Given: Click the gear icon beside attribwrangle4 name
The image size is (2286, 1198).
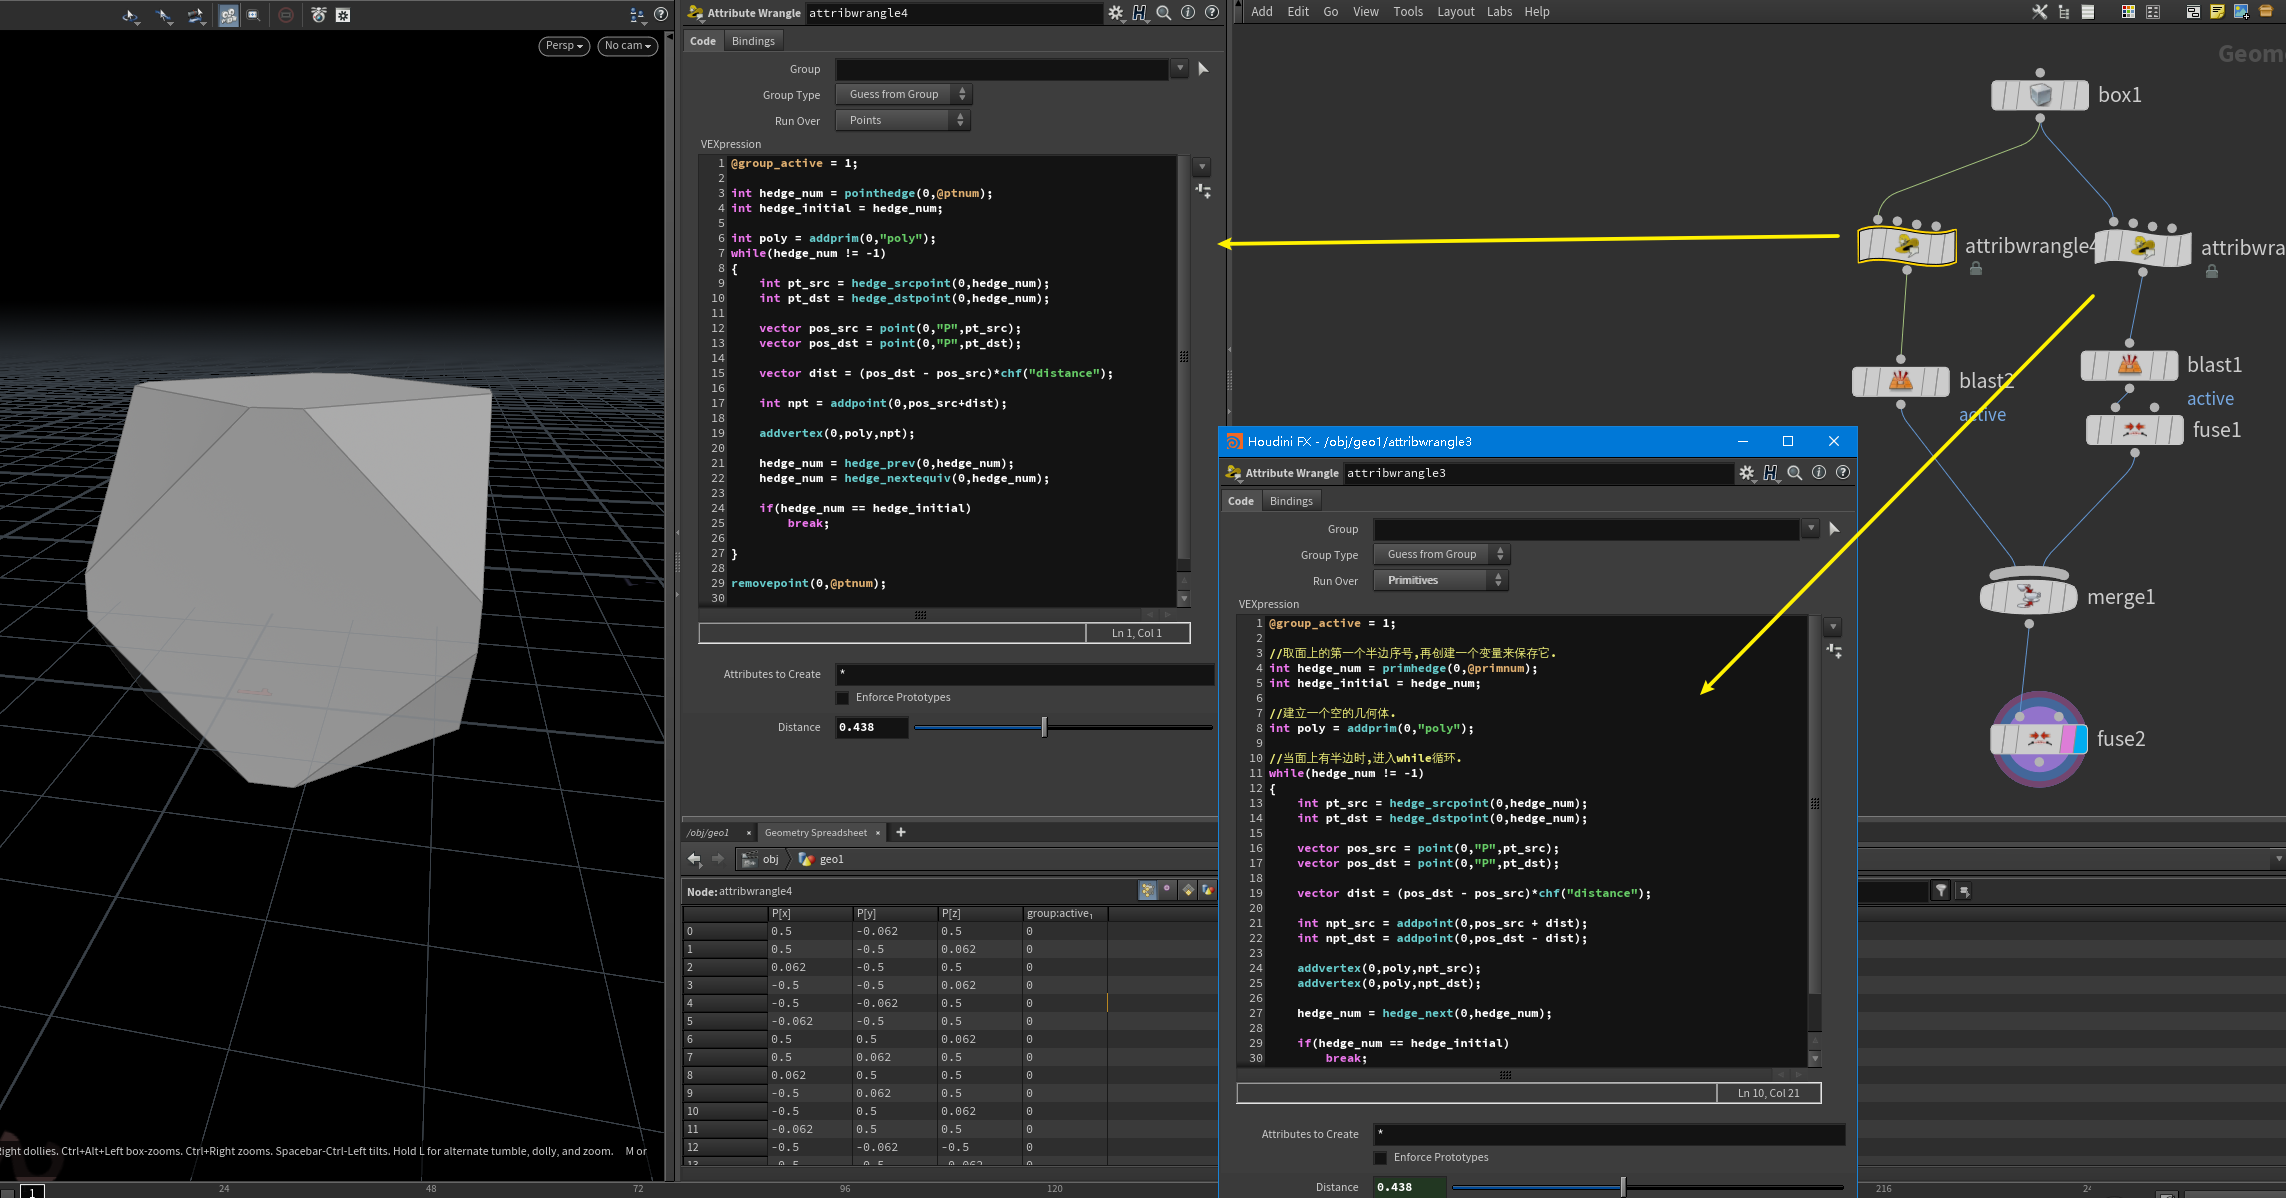Looking at the screenshot, I should (1115, 13).
